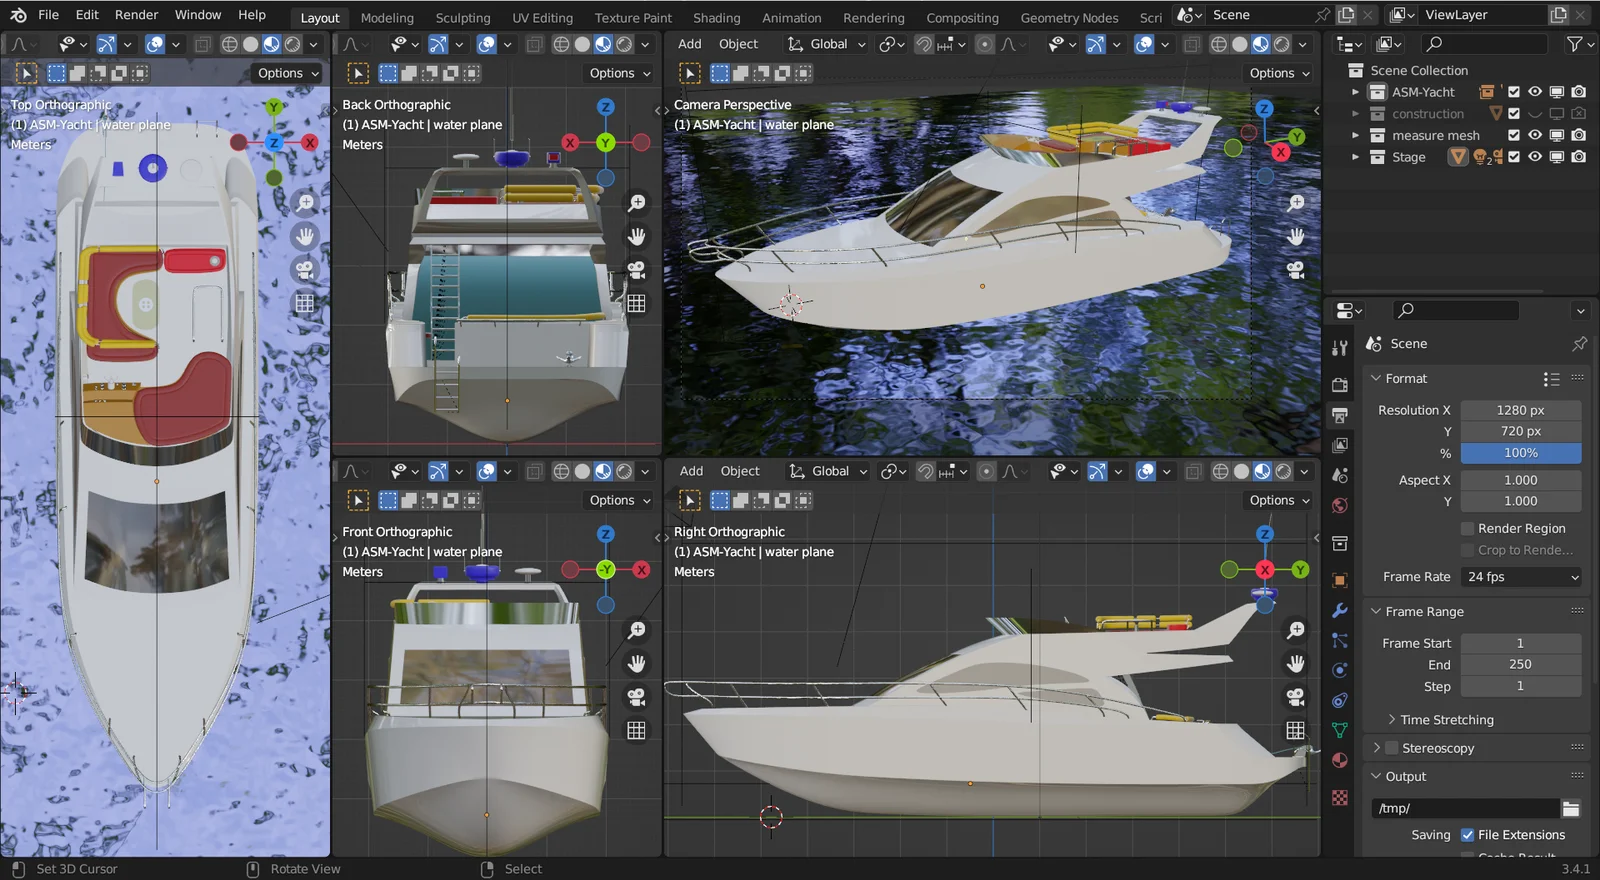Click the camera view icon in Camera Perspective viewport
This screenshot has width=1600, height=880.
coord(1296,270)
